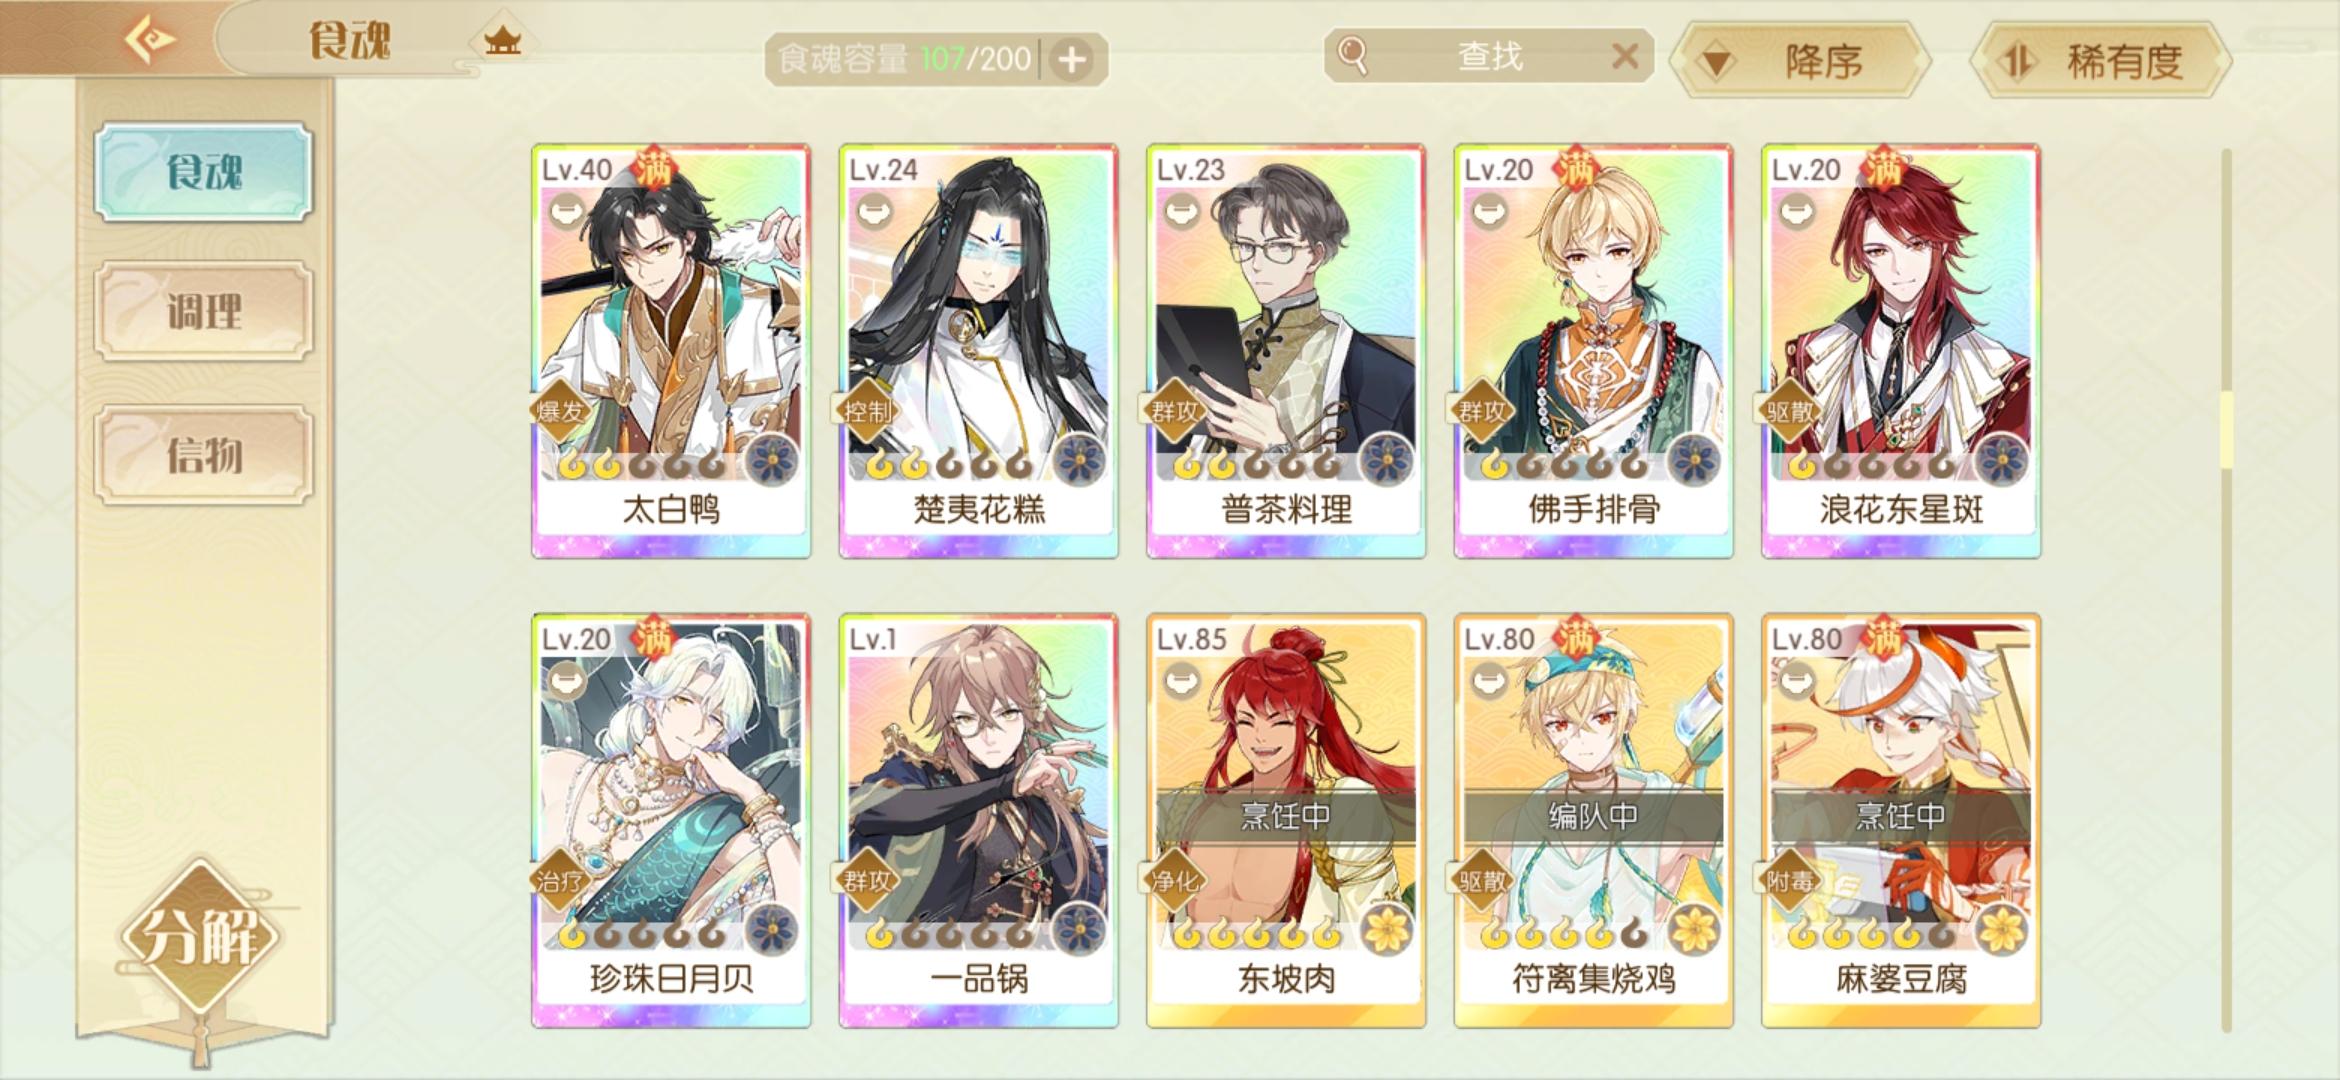Open 稀有度 sort criteria dropdown
The image size is (2340, 1080).
[2100, 61]
